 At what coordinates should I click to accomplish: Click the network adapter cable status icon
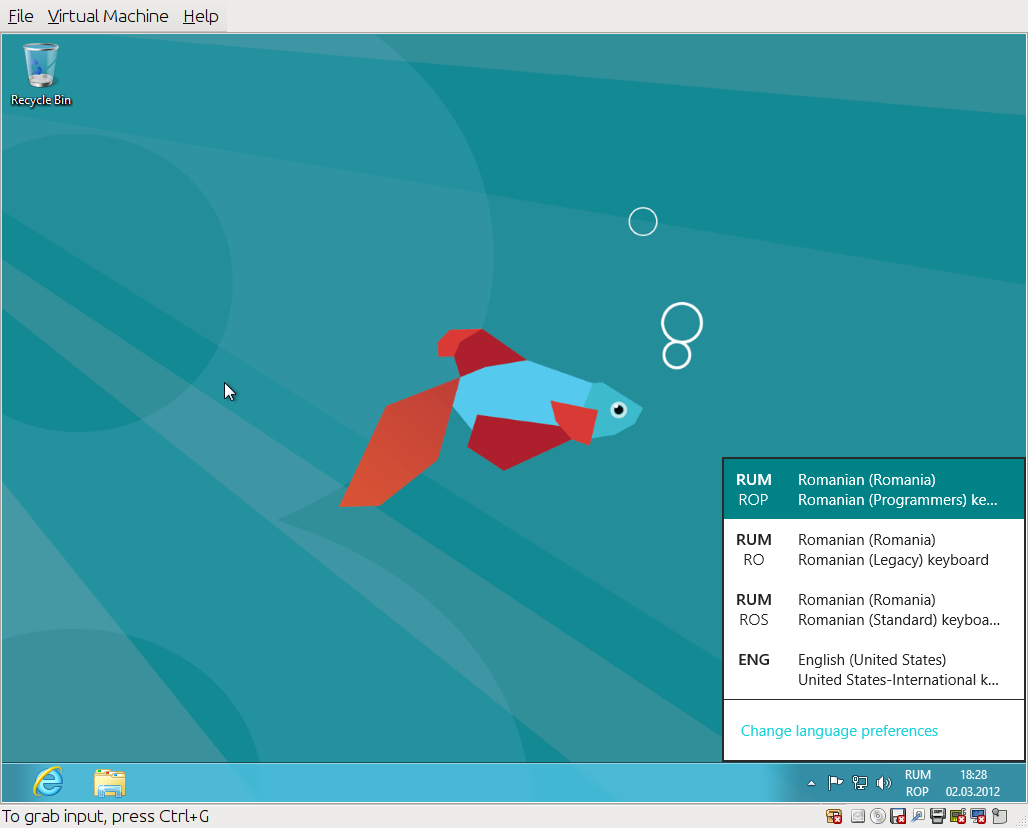point(918,816)
